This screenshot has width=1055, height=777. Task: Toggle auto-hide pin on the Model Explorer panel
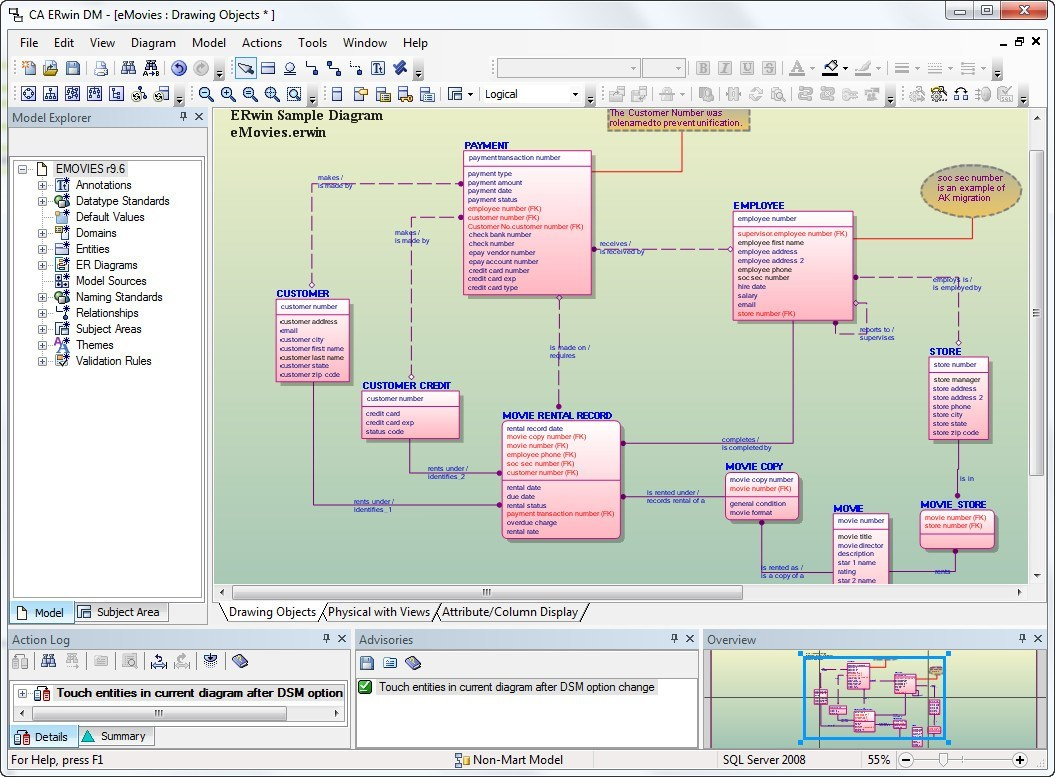pos(184,117)
